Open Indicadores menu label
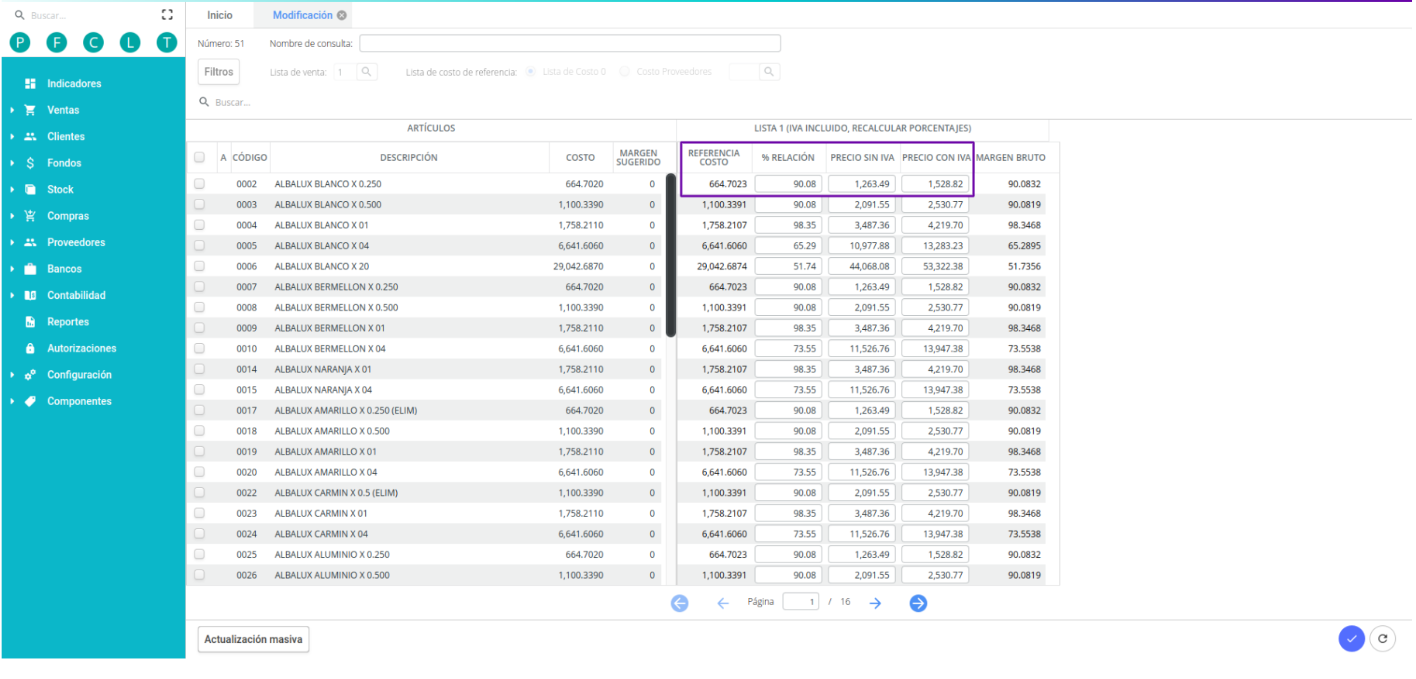Screen dimensions: 1416x679 (74, 84)
